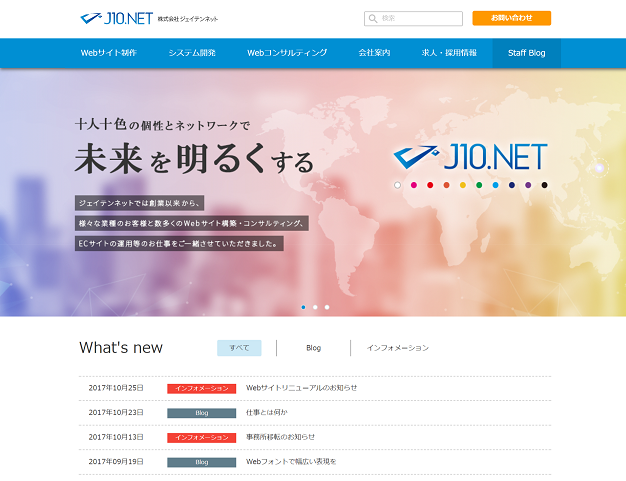The height and width of the screenshot is (481, 626).
Task: Select the second slider pagination dot
Action: point(315,307)
